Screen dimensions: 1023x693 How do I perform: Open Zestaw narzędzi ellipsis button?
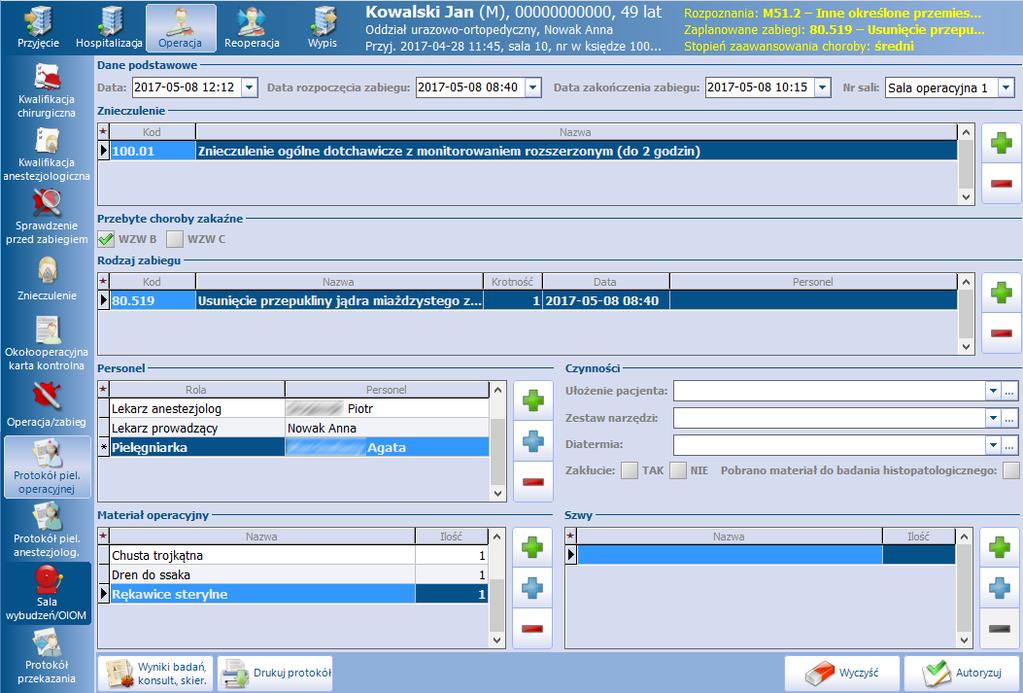point(1010,418)
